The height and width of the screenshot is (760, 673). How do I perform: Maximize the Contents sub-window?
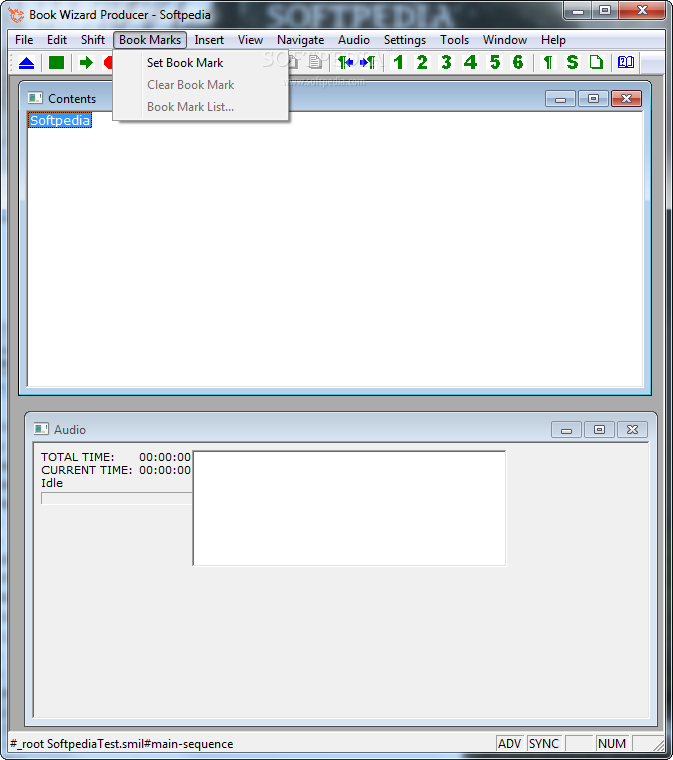tap(593, 98)
